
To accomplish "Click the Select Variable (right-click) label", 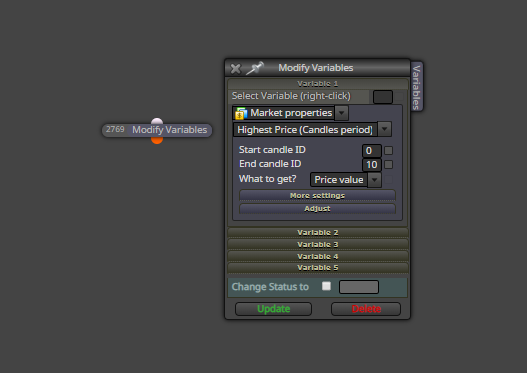I will click(291, 96).
